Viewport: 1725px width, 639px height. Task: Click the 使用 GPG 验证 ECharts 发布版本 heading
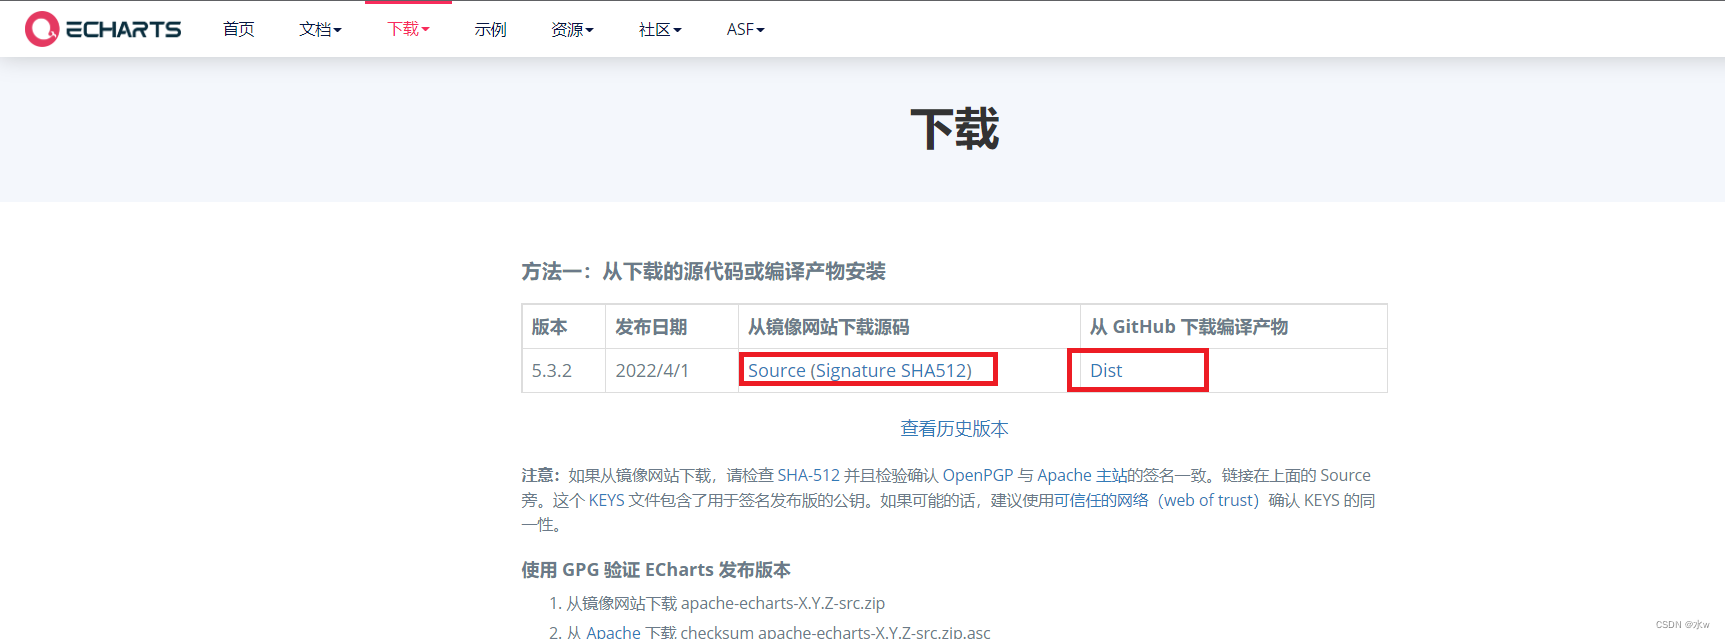(656, 569)
